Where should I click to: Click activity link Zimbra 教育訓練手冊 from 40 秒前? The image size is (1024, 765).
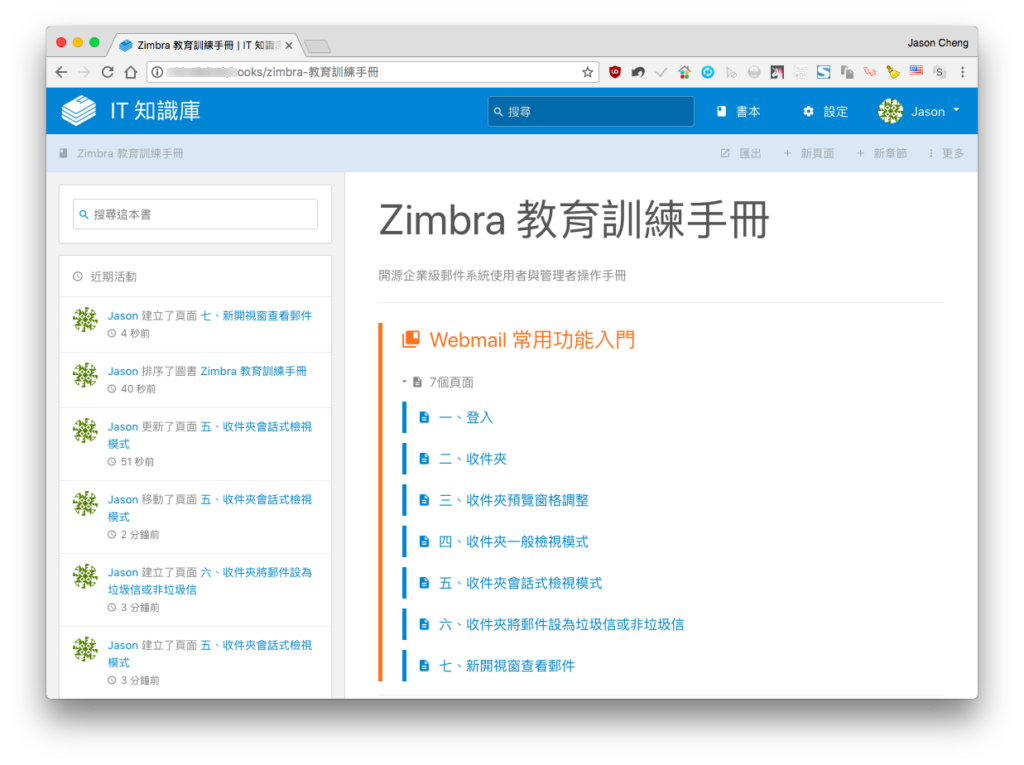tap(253, 371)
